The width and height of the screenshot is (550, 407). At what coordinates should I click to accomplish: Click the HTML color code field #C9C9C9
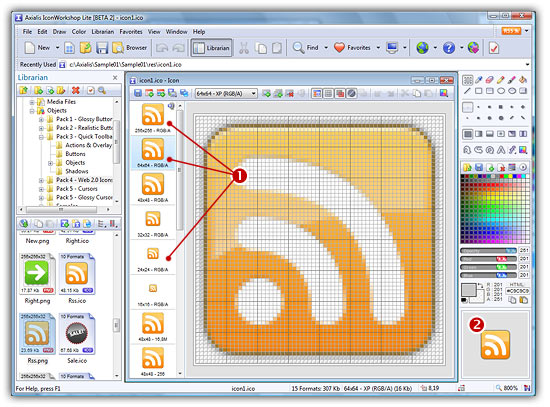[x=517, y=291]
